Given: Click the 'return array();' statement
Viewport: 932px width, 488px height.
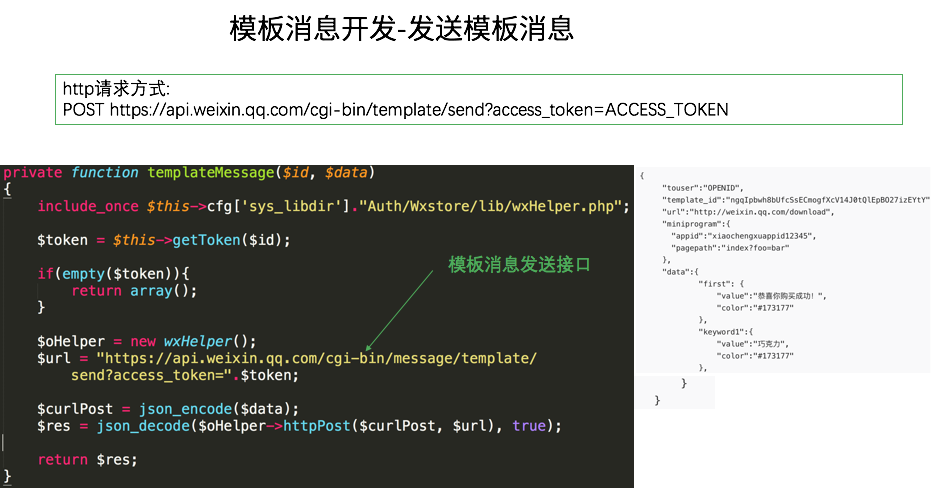Looking at the screenshot, I should pyautogui.click(x=134, y=291).
